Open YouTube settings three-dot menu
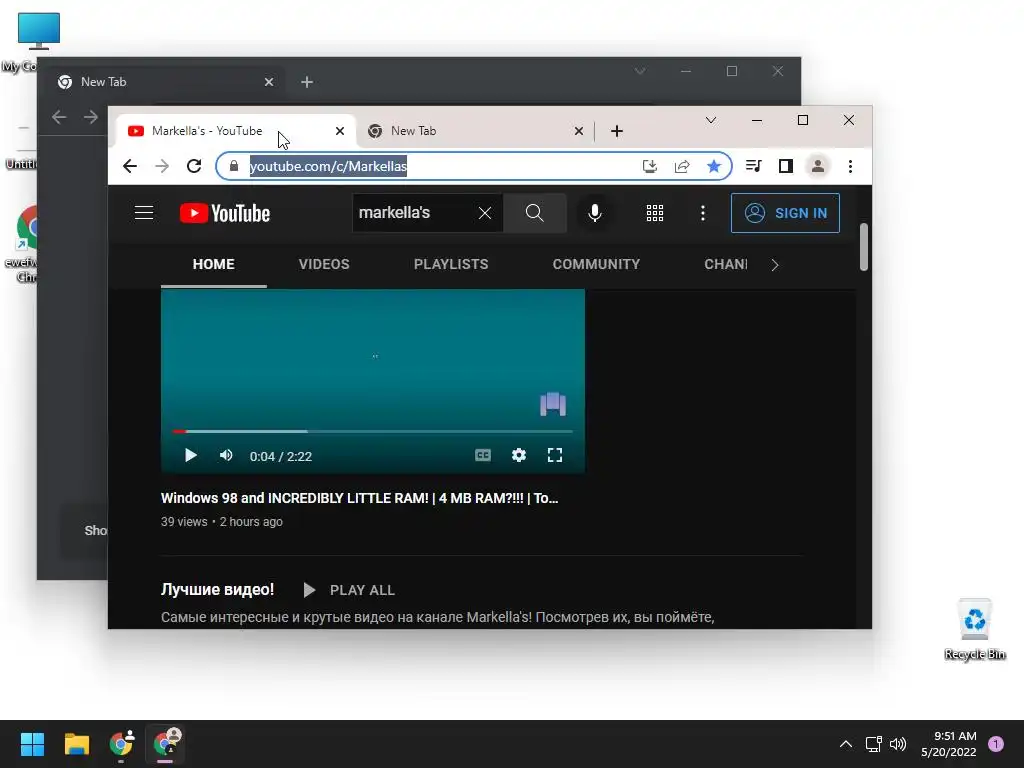 tap(703, 213)
